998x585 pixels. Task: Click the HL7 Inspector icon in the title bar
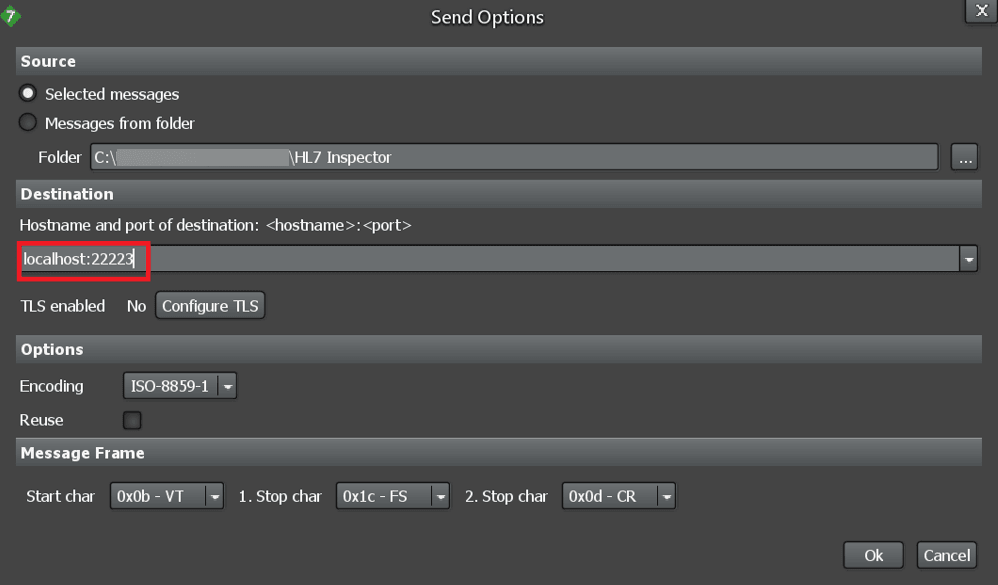point(12,16)
